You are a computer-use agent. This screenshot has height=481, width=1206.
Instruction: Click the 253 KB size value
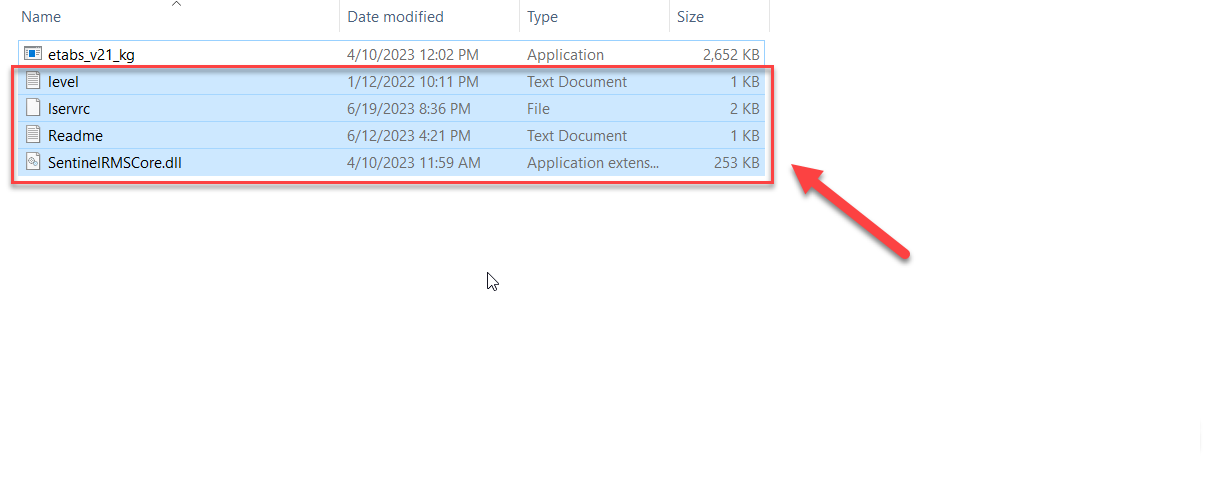coord(738,163)
